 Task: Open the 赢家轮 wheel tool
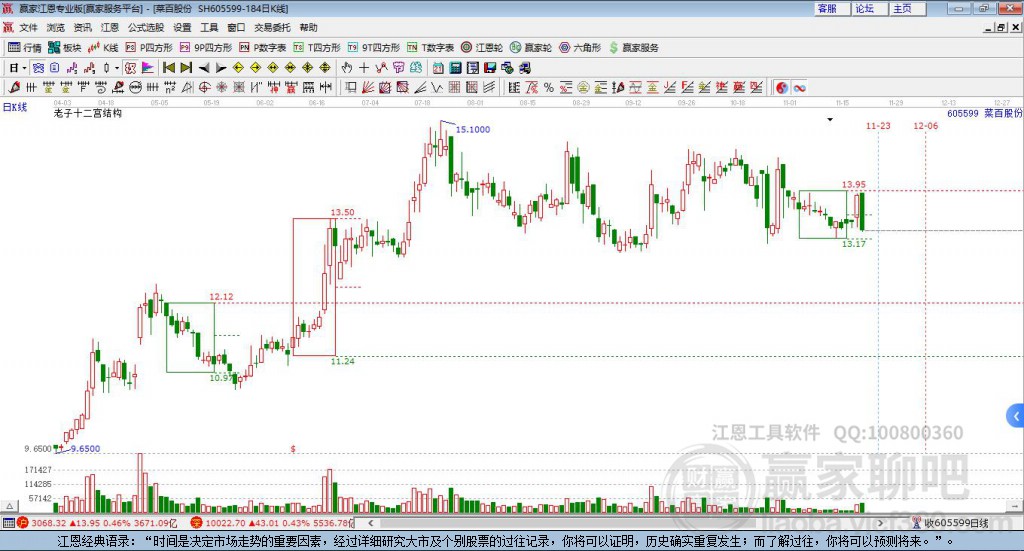pyautogui.click(x=531, y=48)
